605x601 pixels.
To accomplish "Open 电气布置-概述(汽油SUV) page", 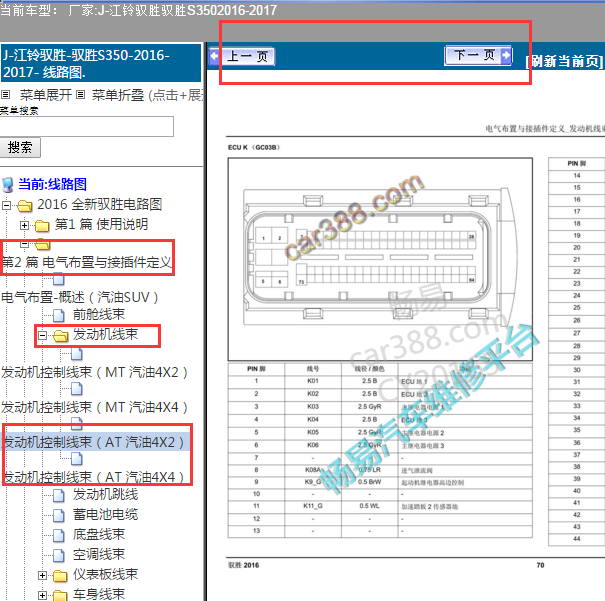I will click(79, 297).
